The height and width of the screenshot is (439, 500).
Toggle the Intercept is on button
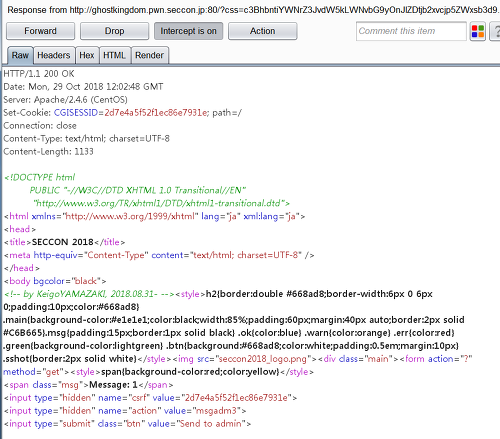(x=188, y=31)
